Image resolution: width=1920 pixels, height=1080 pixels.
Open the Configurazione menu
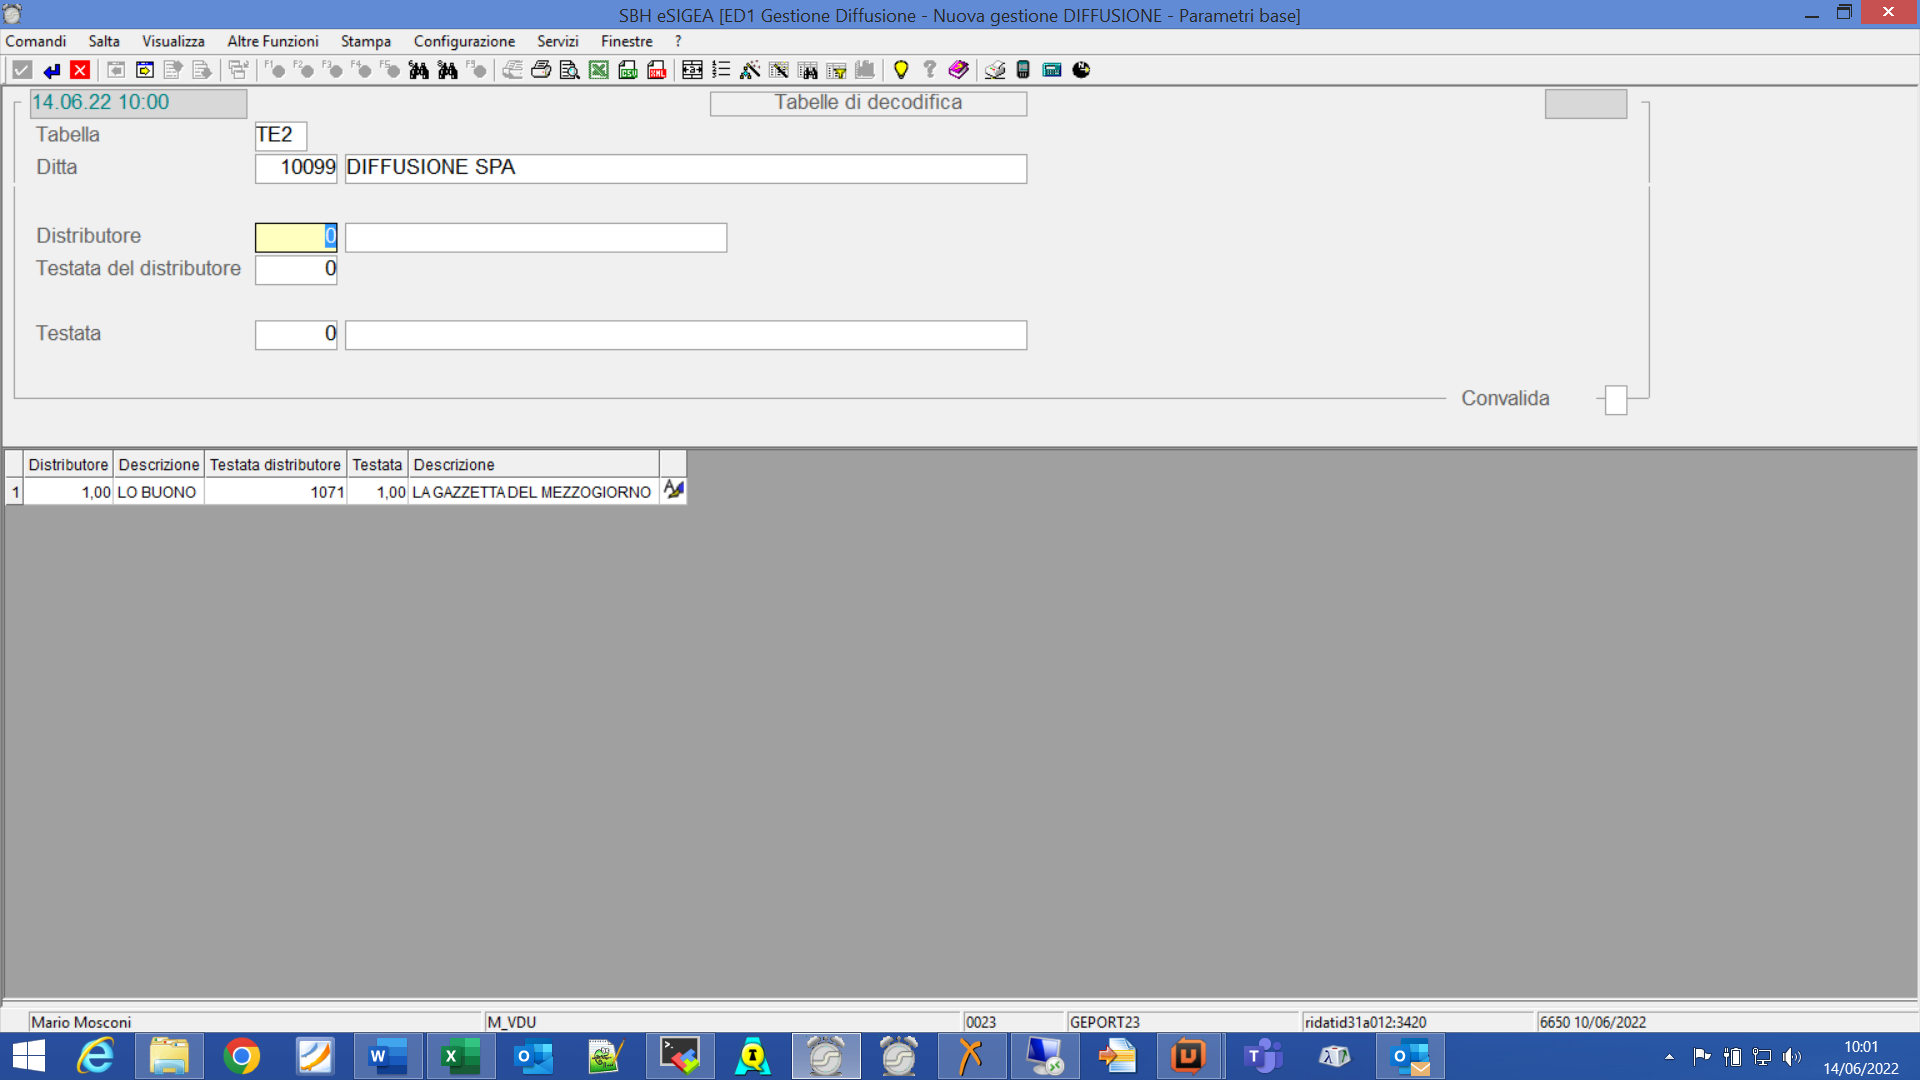[464, 41]
